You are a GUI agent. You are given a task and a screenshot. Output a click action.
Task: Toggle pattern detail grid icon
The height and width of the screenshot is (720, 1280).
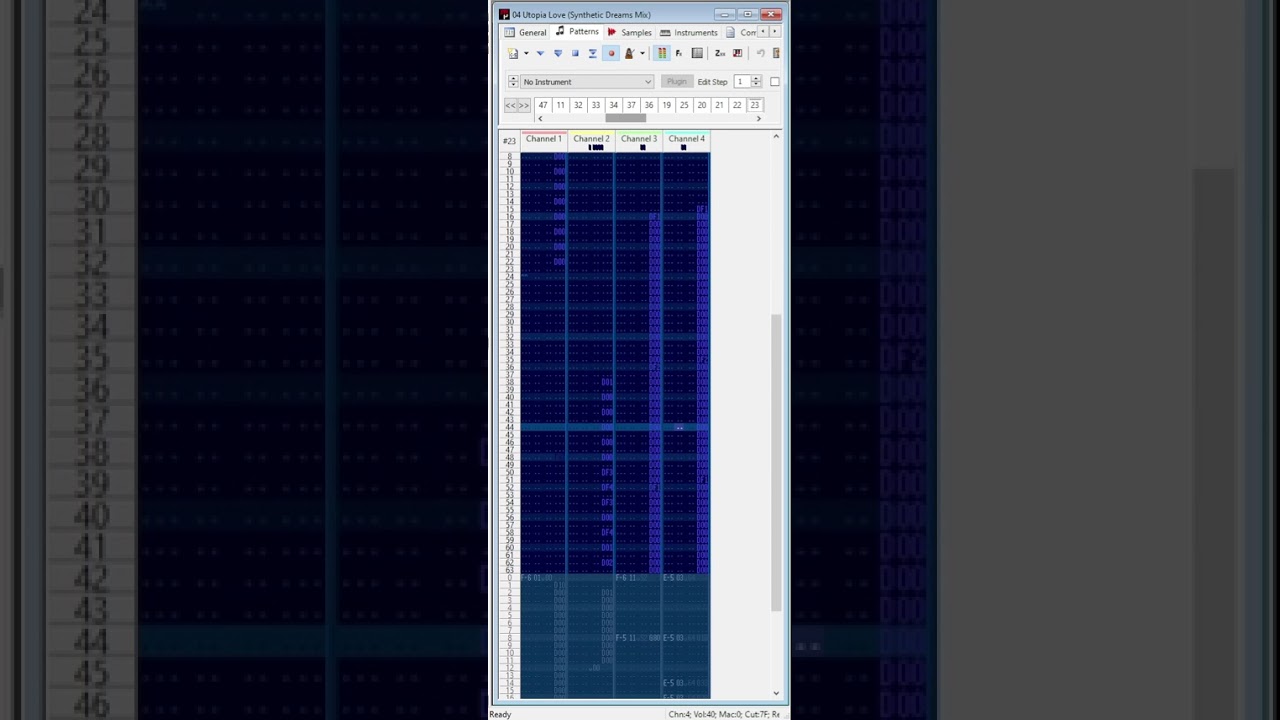(x=697, y=53)
